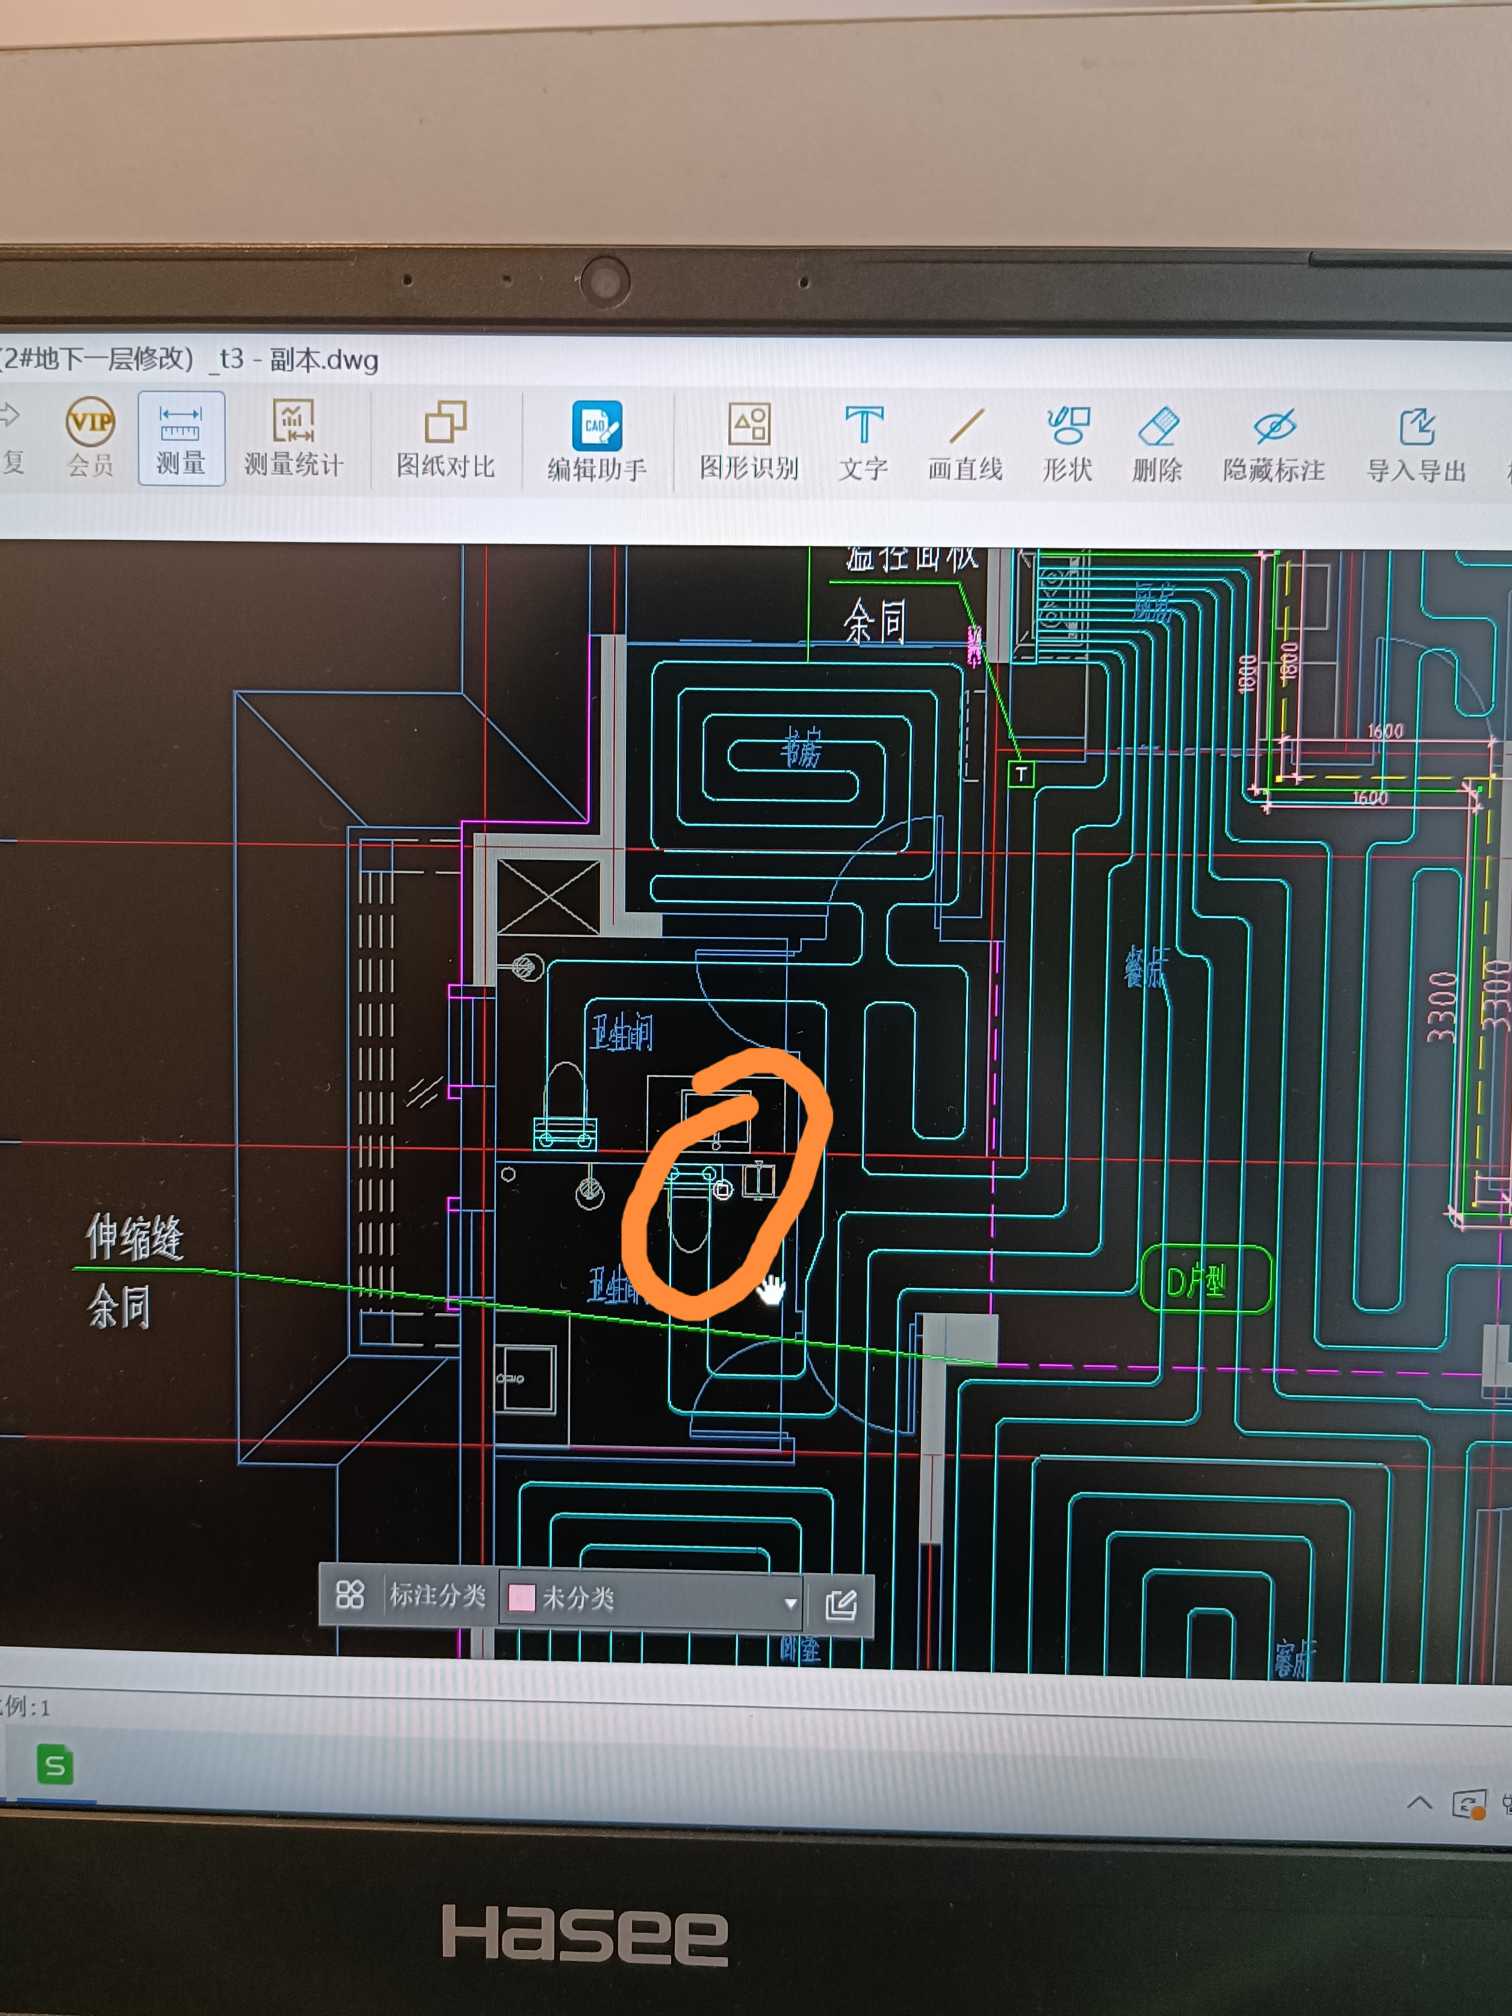The image size is (1512, 2016).
Task: Click the 客厅 room label
Action: pos(1294,1658)
